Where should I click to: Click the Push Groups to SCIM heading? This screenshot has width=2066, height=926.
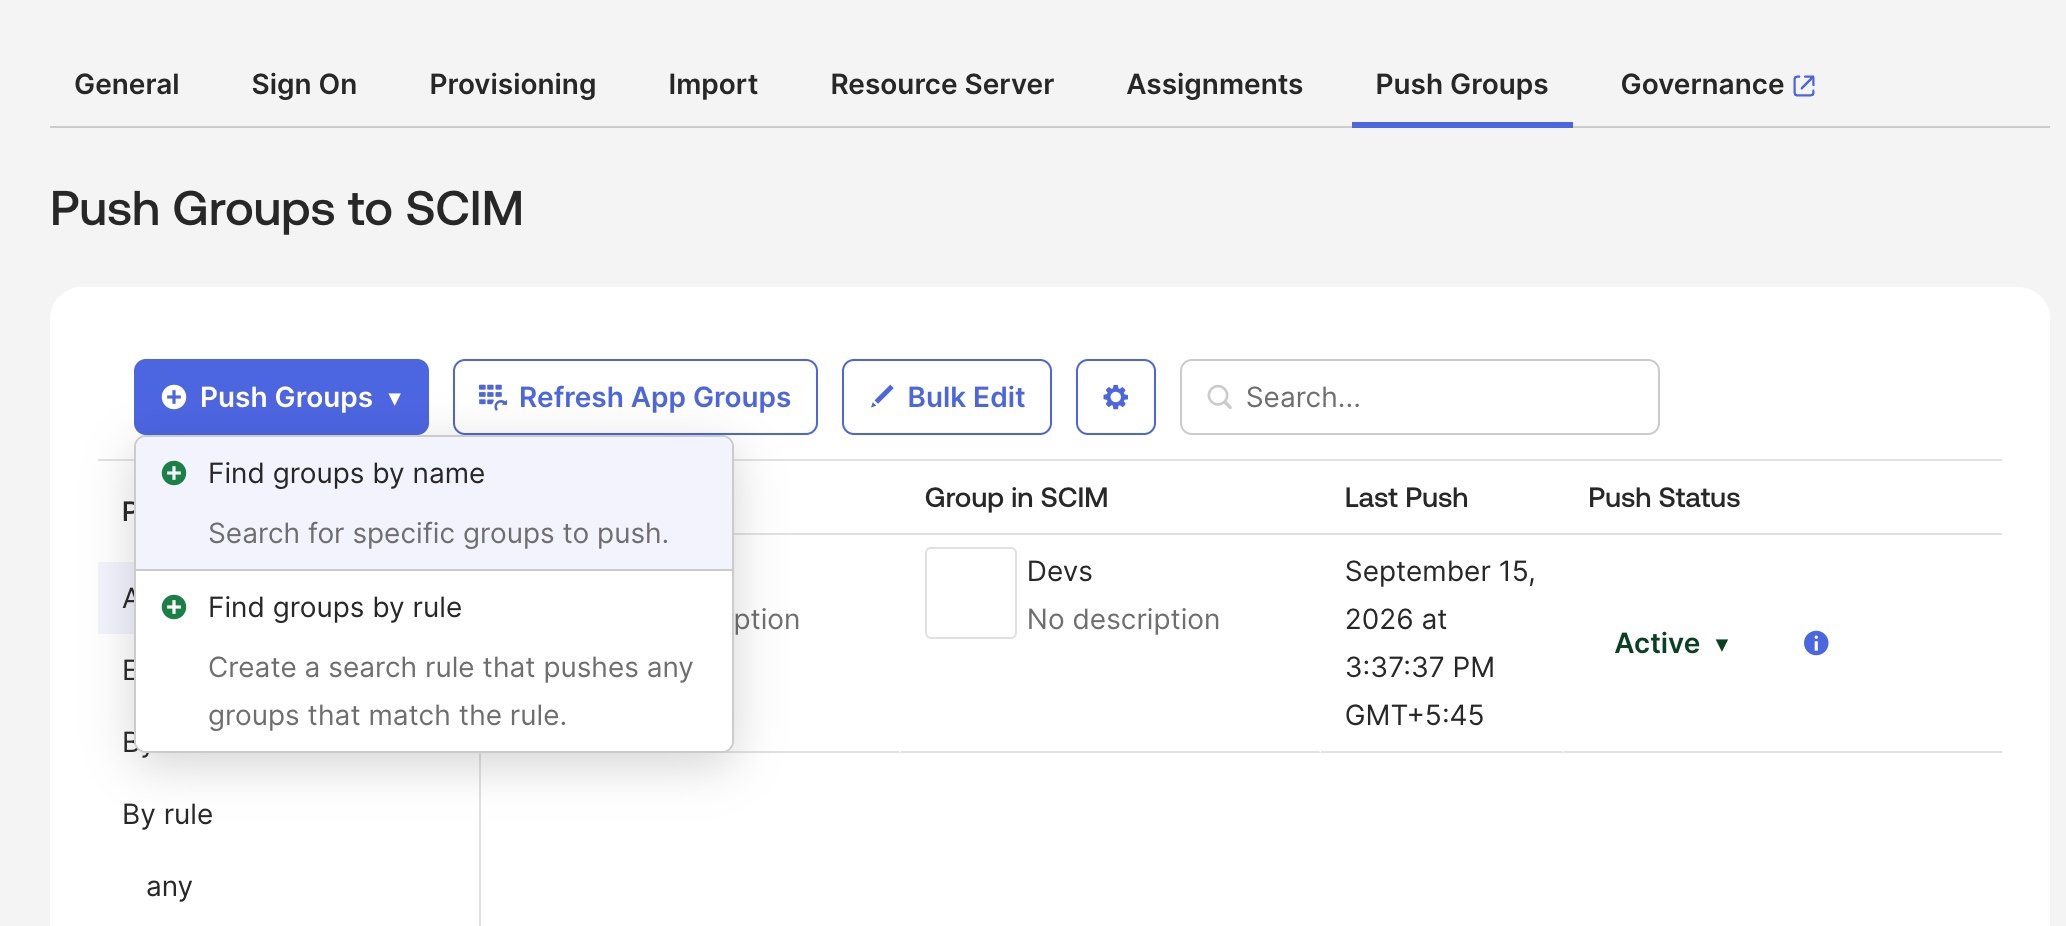(286, 209)
